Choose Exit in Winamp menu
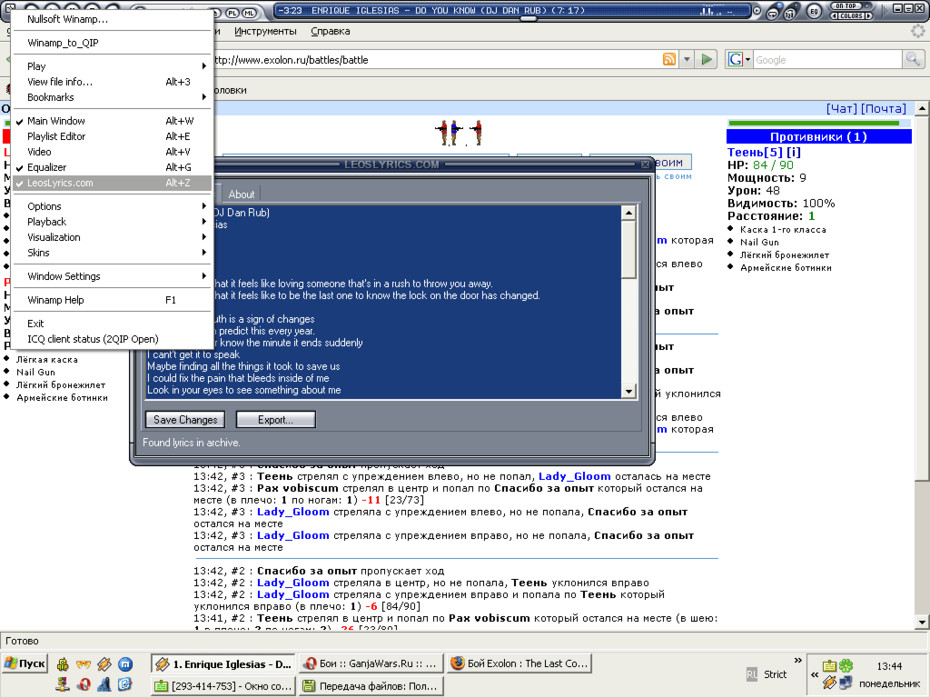 click(x=112, y=324)
